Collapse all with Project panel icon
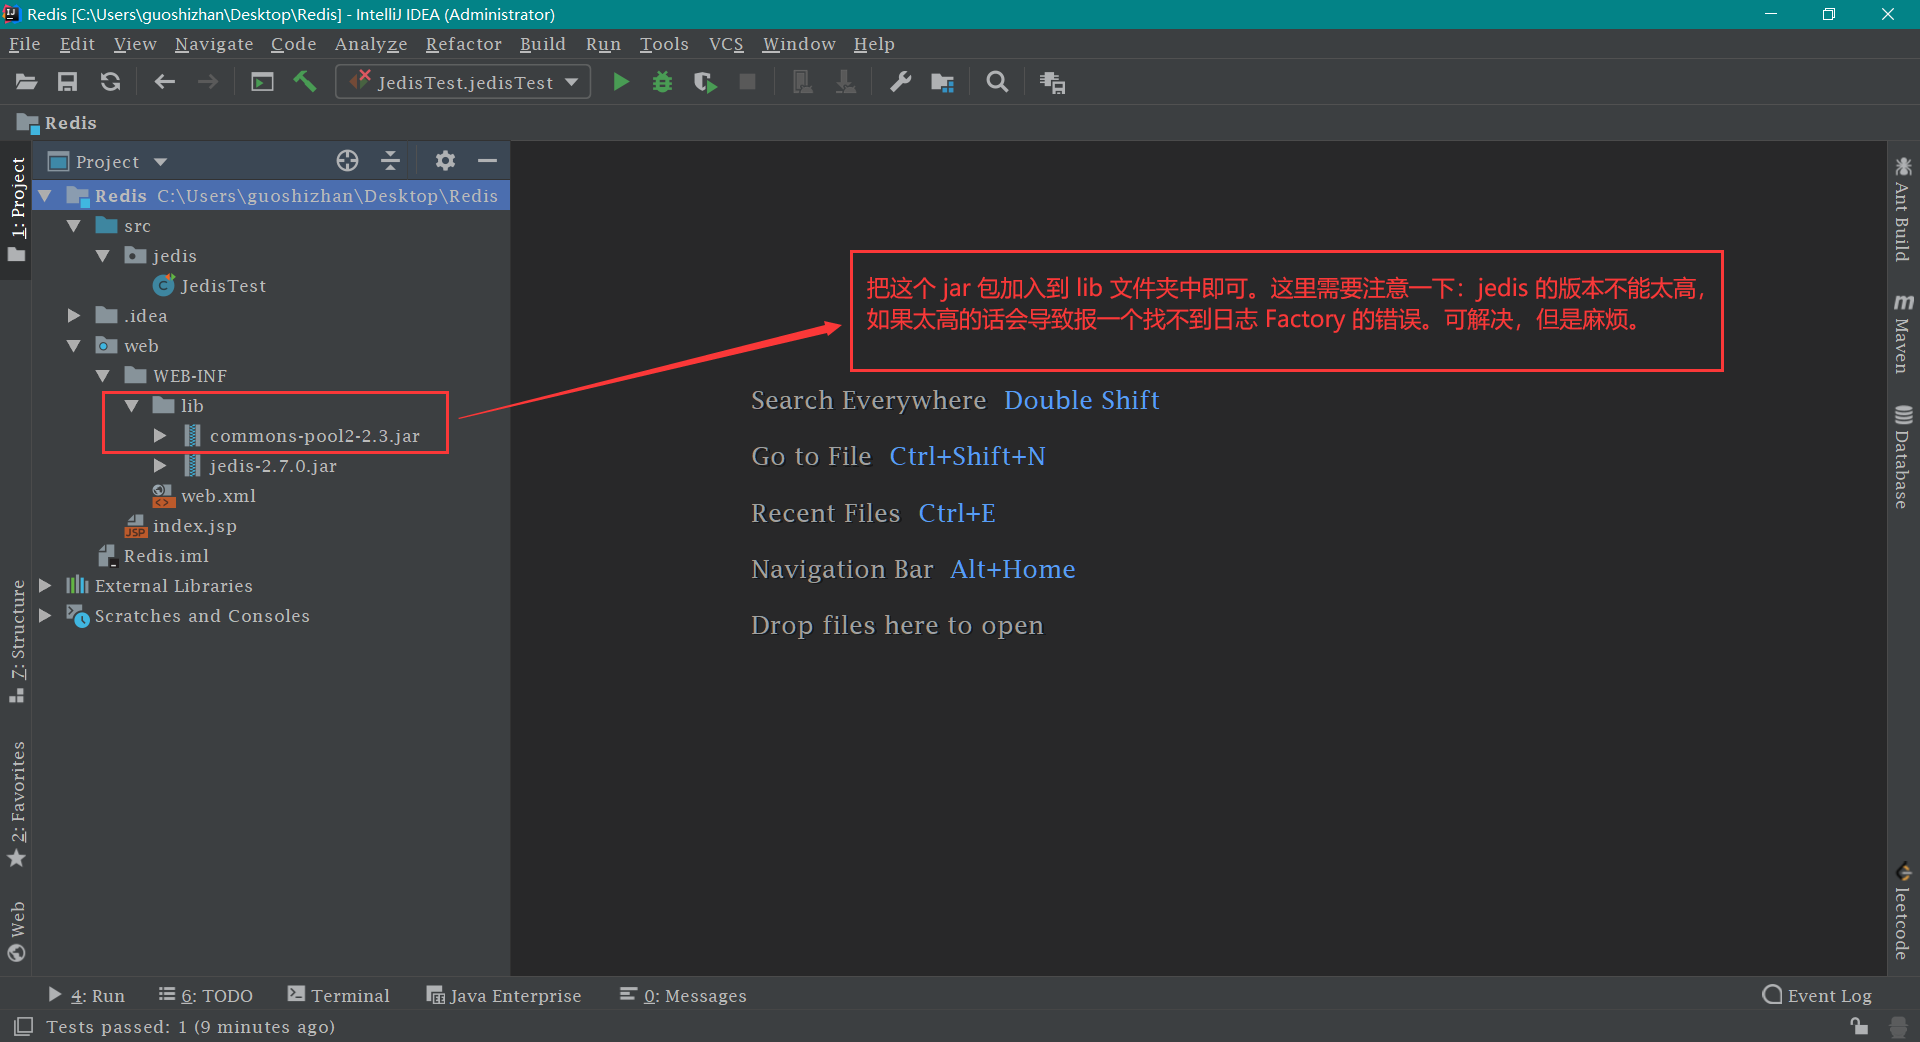1920x1042 pixels. click(391, 161)
